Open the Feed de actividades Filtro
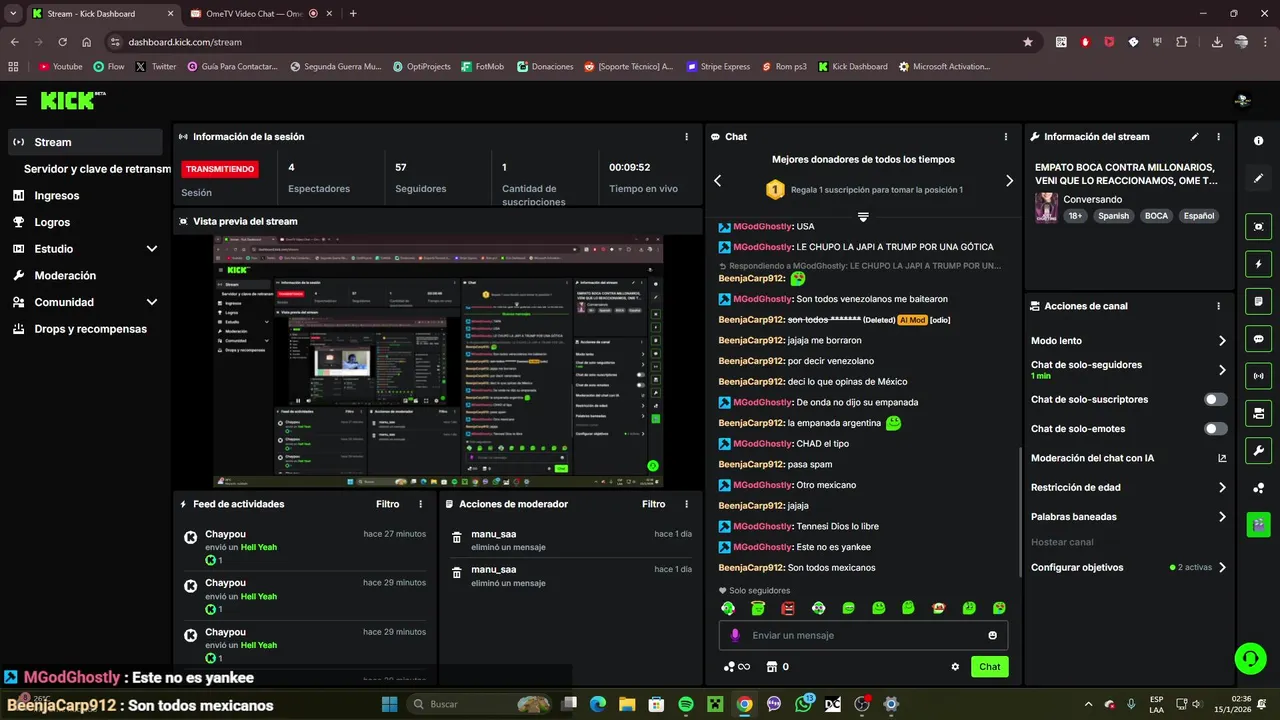 point(387,504)
